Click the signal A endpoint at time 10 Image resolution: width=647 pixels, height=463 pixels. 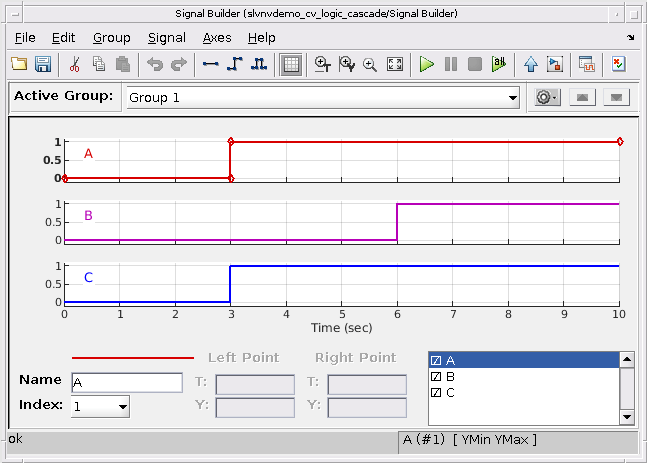tap(620, 142)
